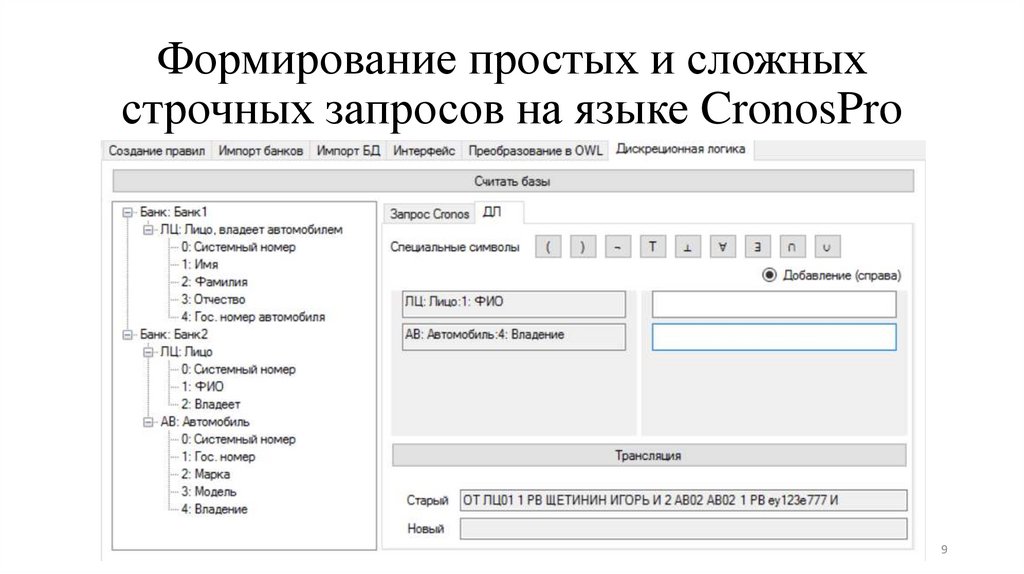The width and height of the screenshot is (1024, 574).
Task: Click the АВ: Автомобиль:4: Владение entry
Action: pyautogui.click(x=514, y=337)
